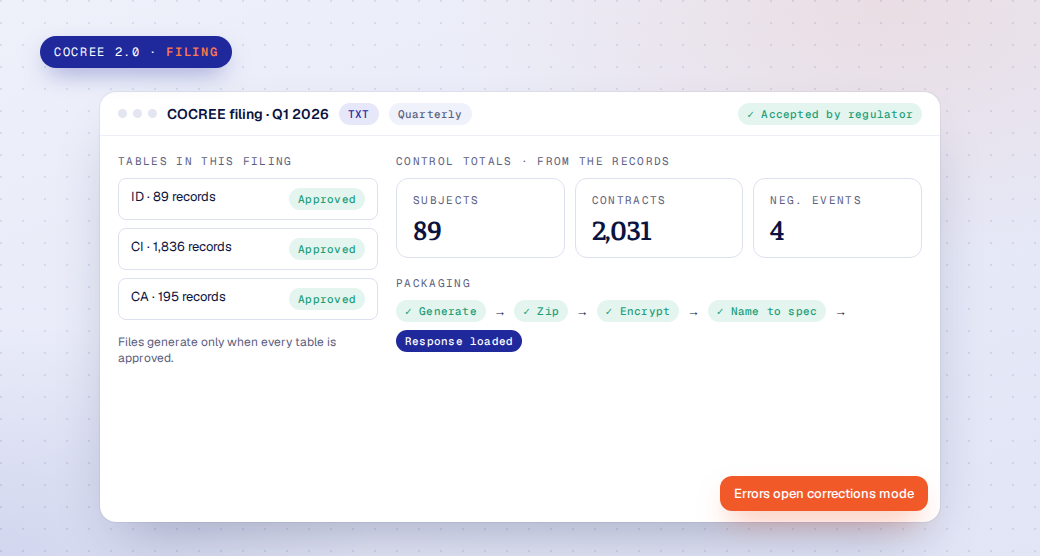Open the Contracts control total card
Viewport: 1040px width, 556px height.
coord(659,218)
